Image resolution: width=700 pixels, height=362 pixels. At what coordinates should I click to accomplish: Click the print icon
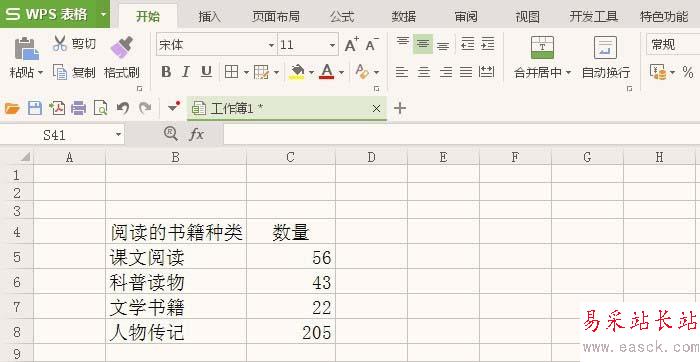tap(79, 108)
